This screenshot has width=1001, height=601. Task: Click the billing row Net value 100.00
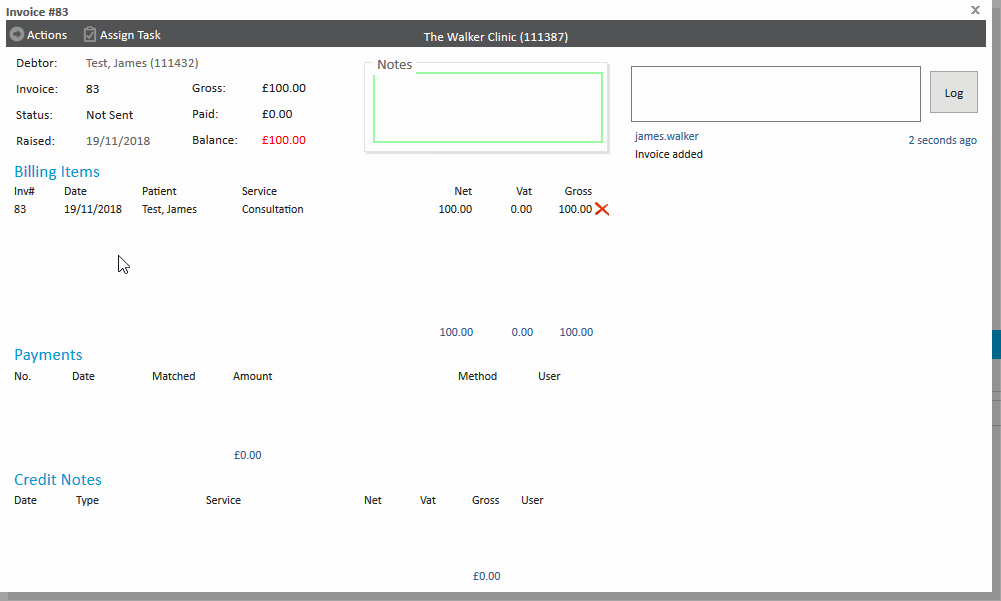click(455, 209)
